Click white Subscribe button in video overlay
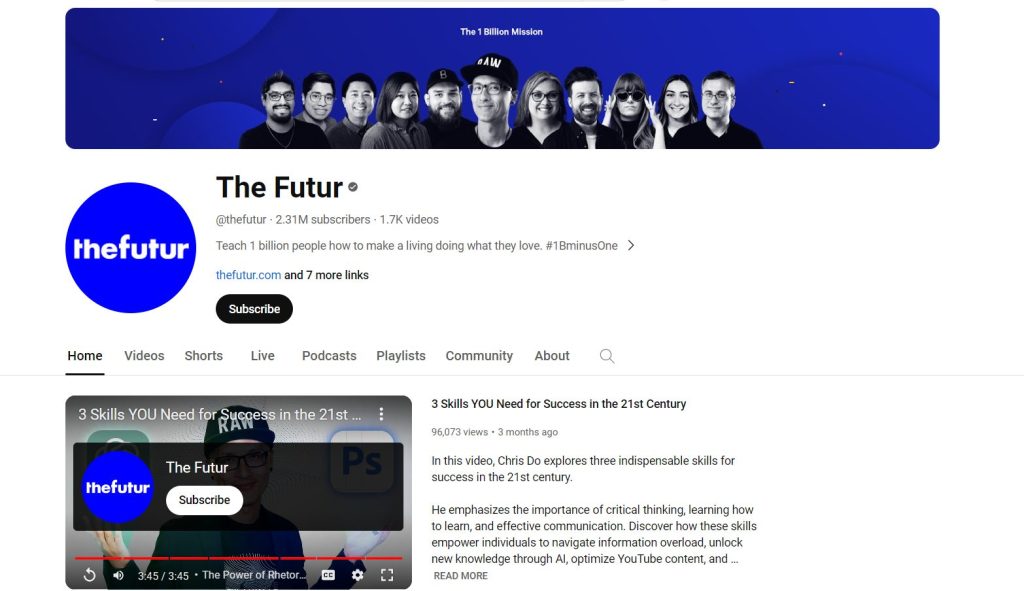1024x591 pixels. coord(204,500)
